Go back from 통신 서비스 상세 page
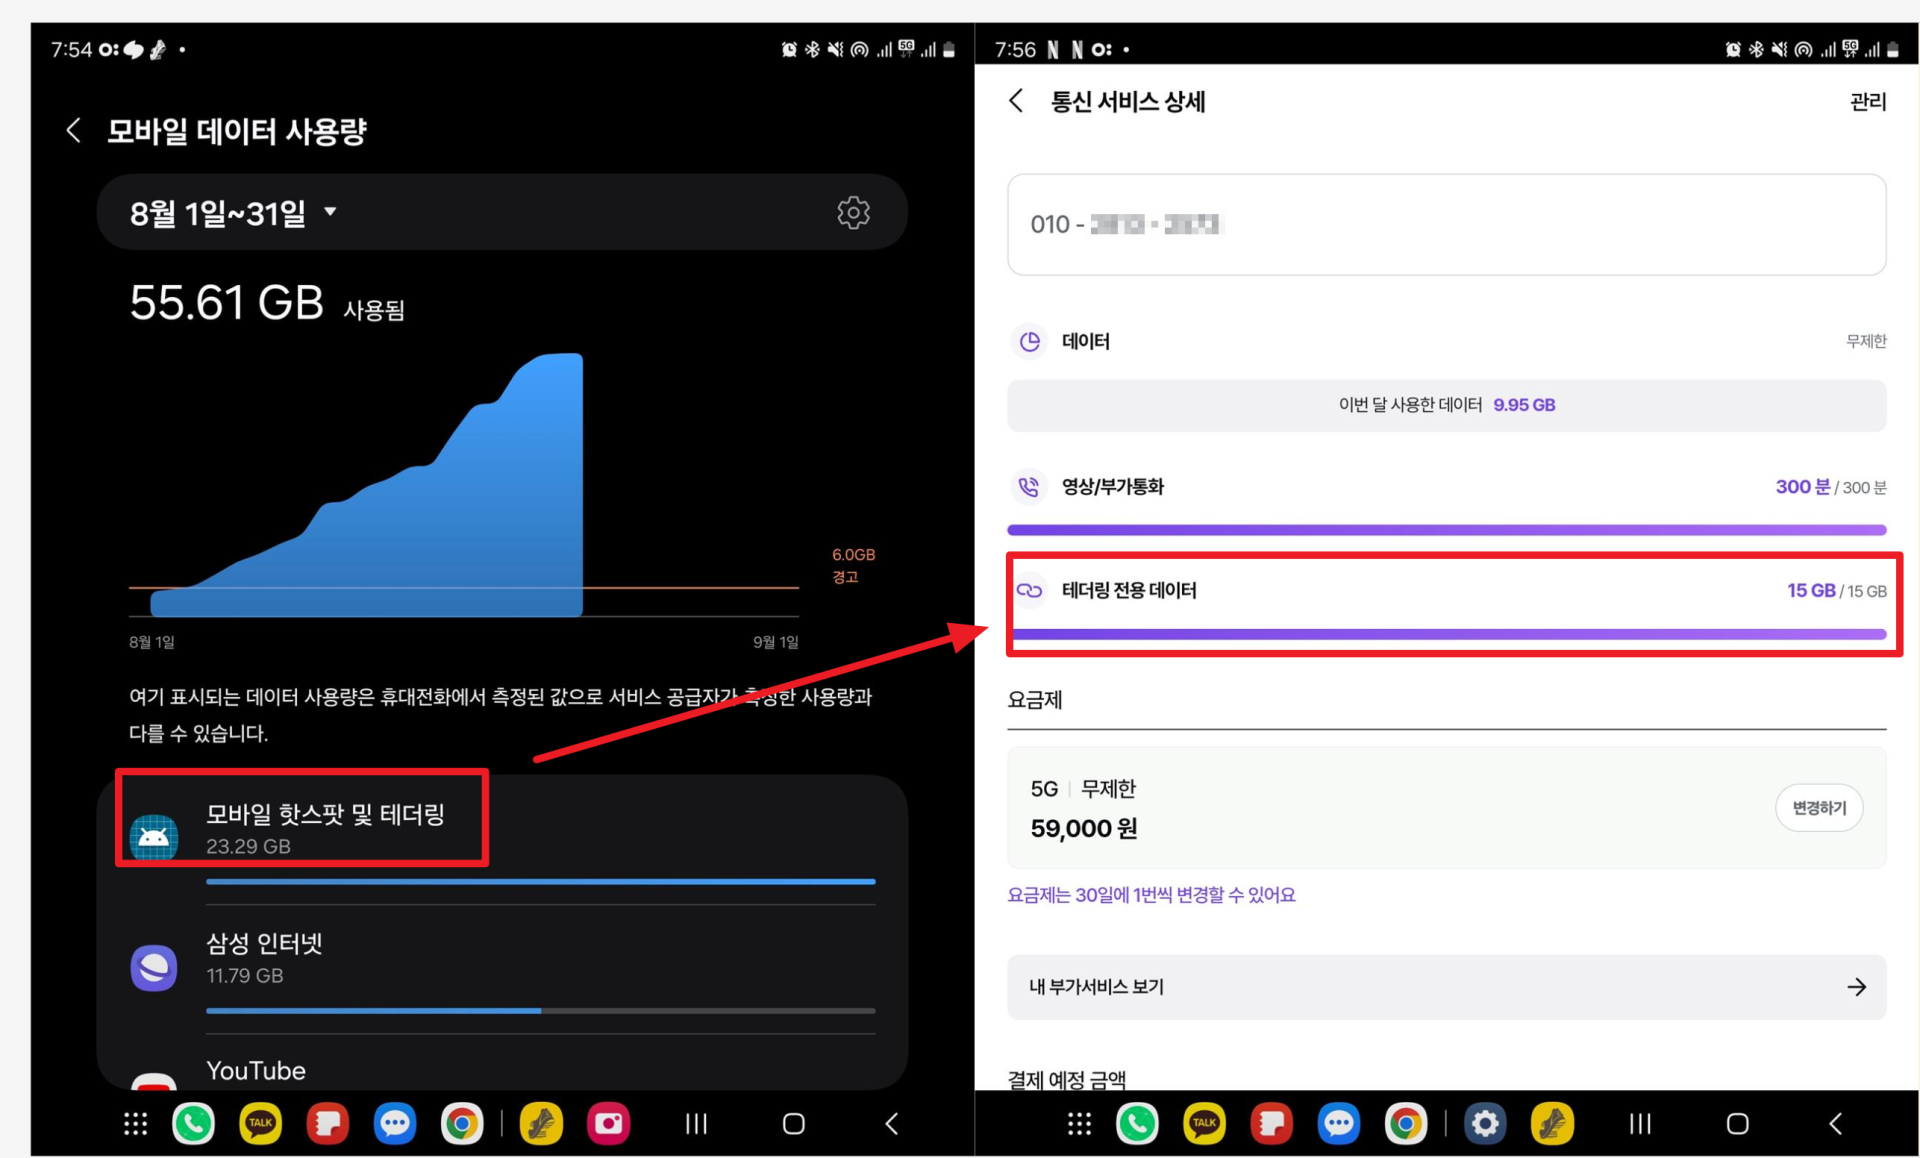1920x1158 pixels. click(x=1016, y=100)
